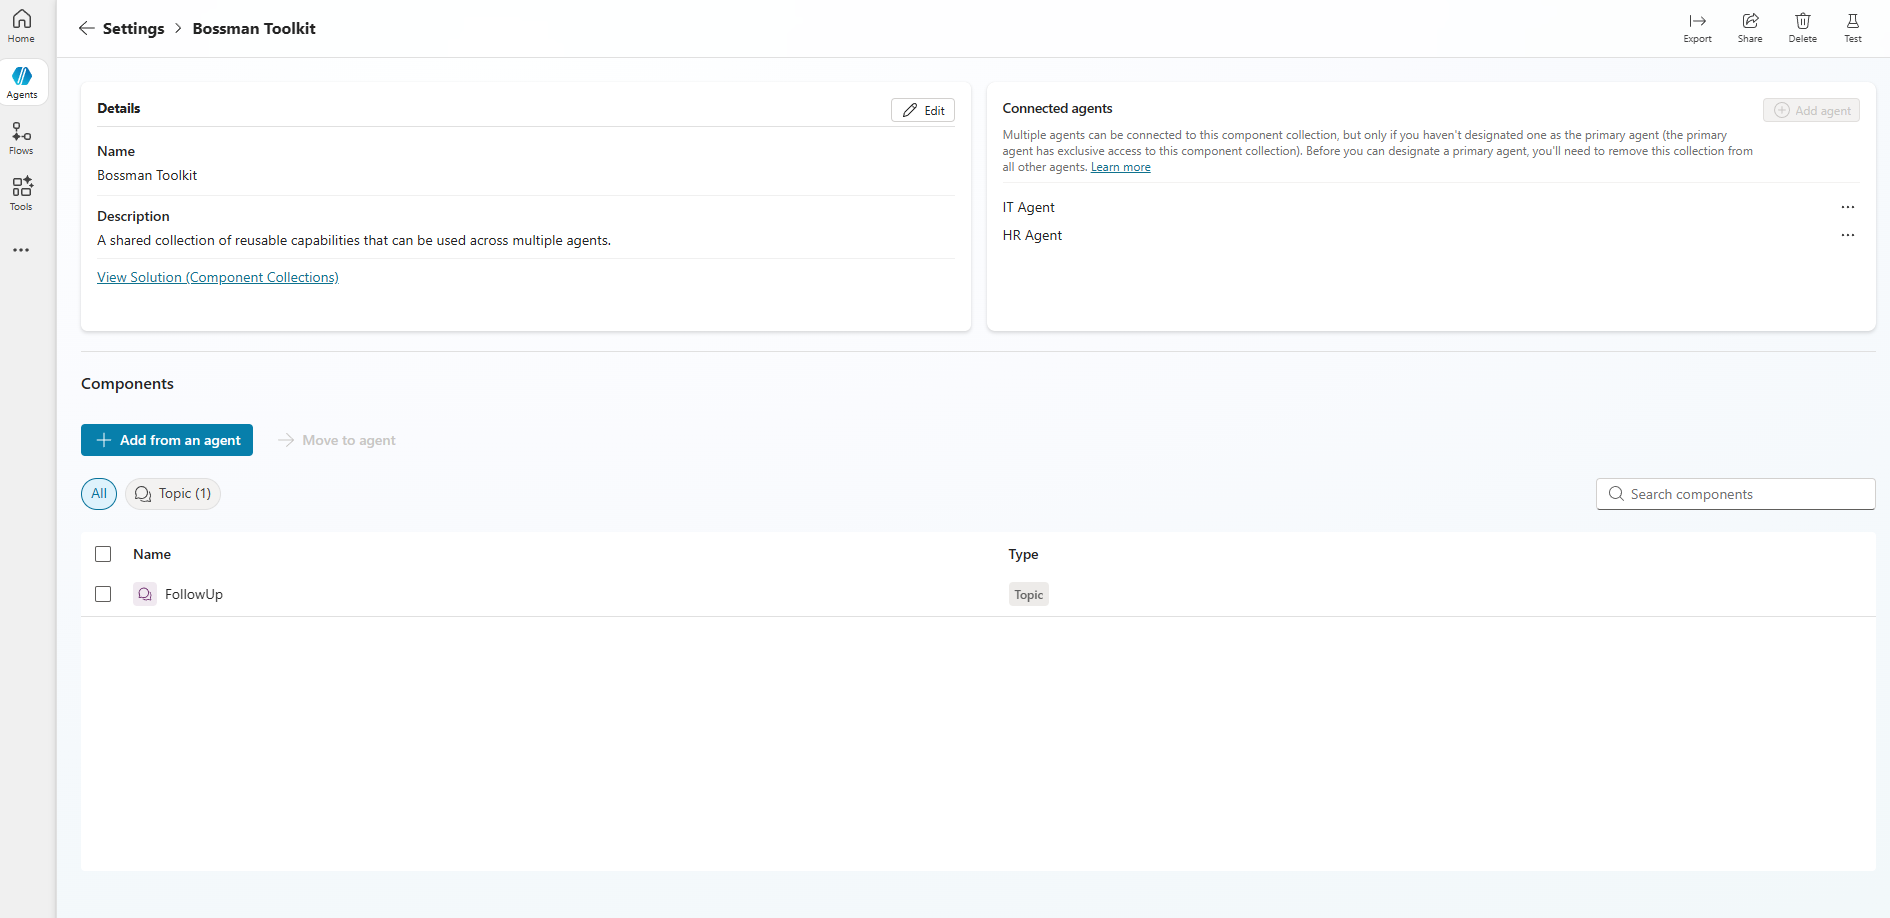
Task: Click the FollowUp topic icon
Action: [145, 594]
